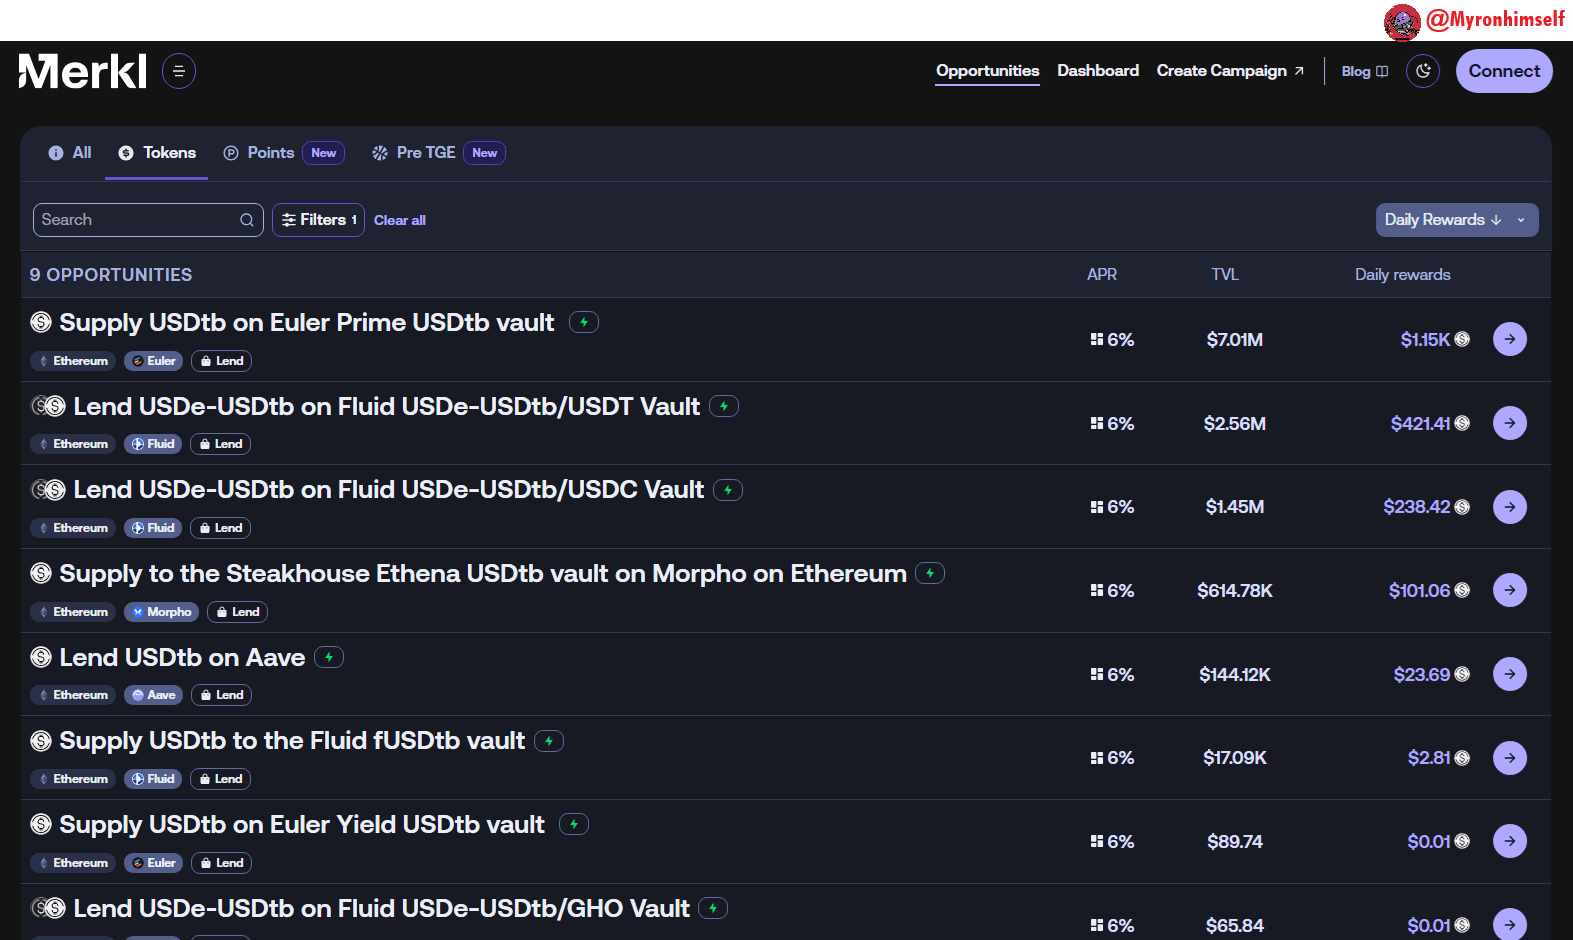The width and height of the screenshot is (1573, 940).
Task: Sort by APR column header
Action: [x=1102, y=274]
